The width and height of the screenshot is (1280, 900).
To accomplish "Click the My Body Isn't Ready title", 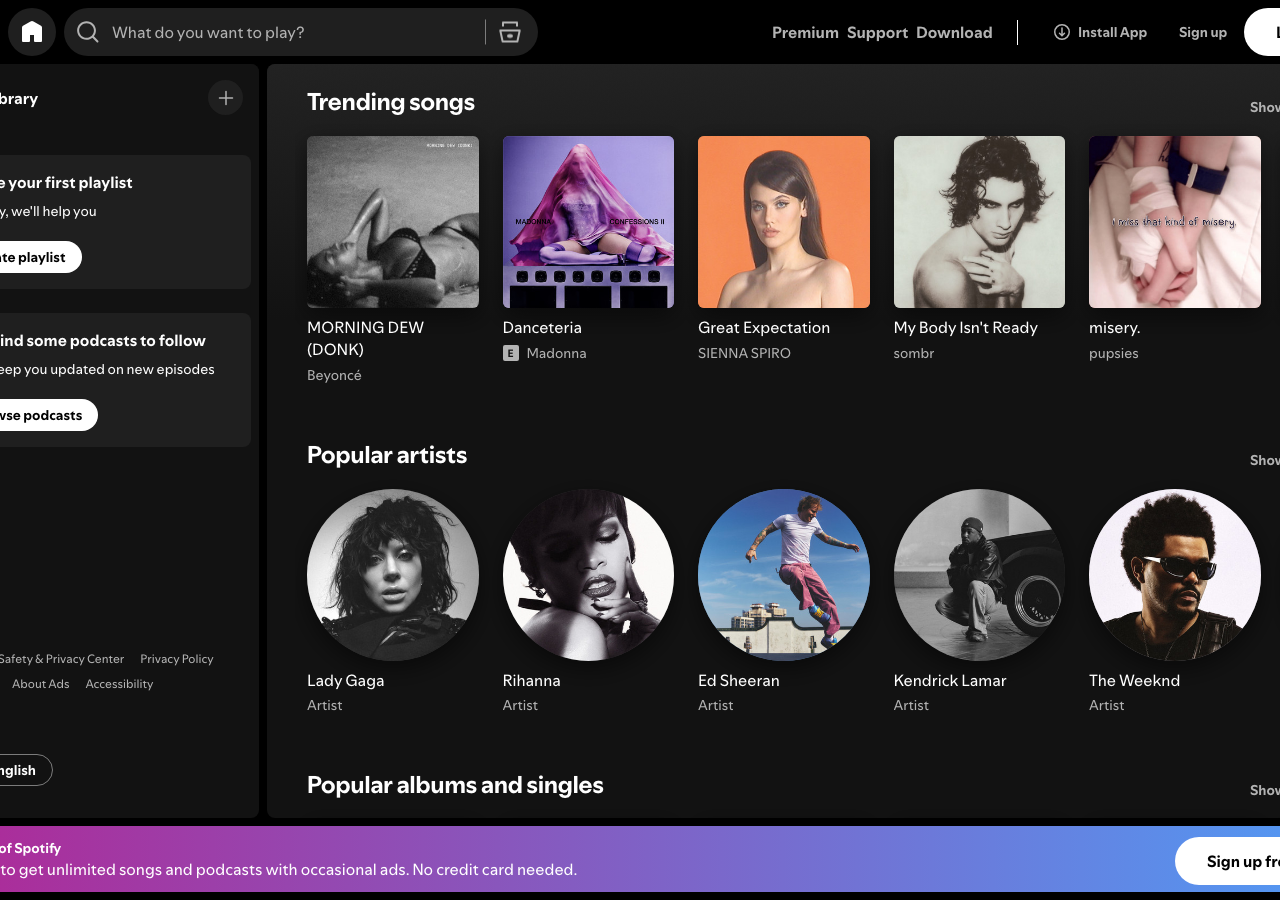I will 966,327.
